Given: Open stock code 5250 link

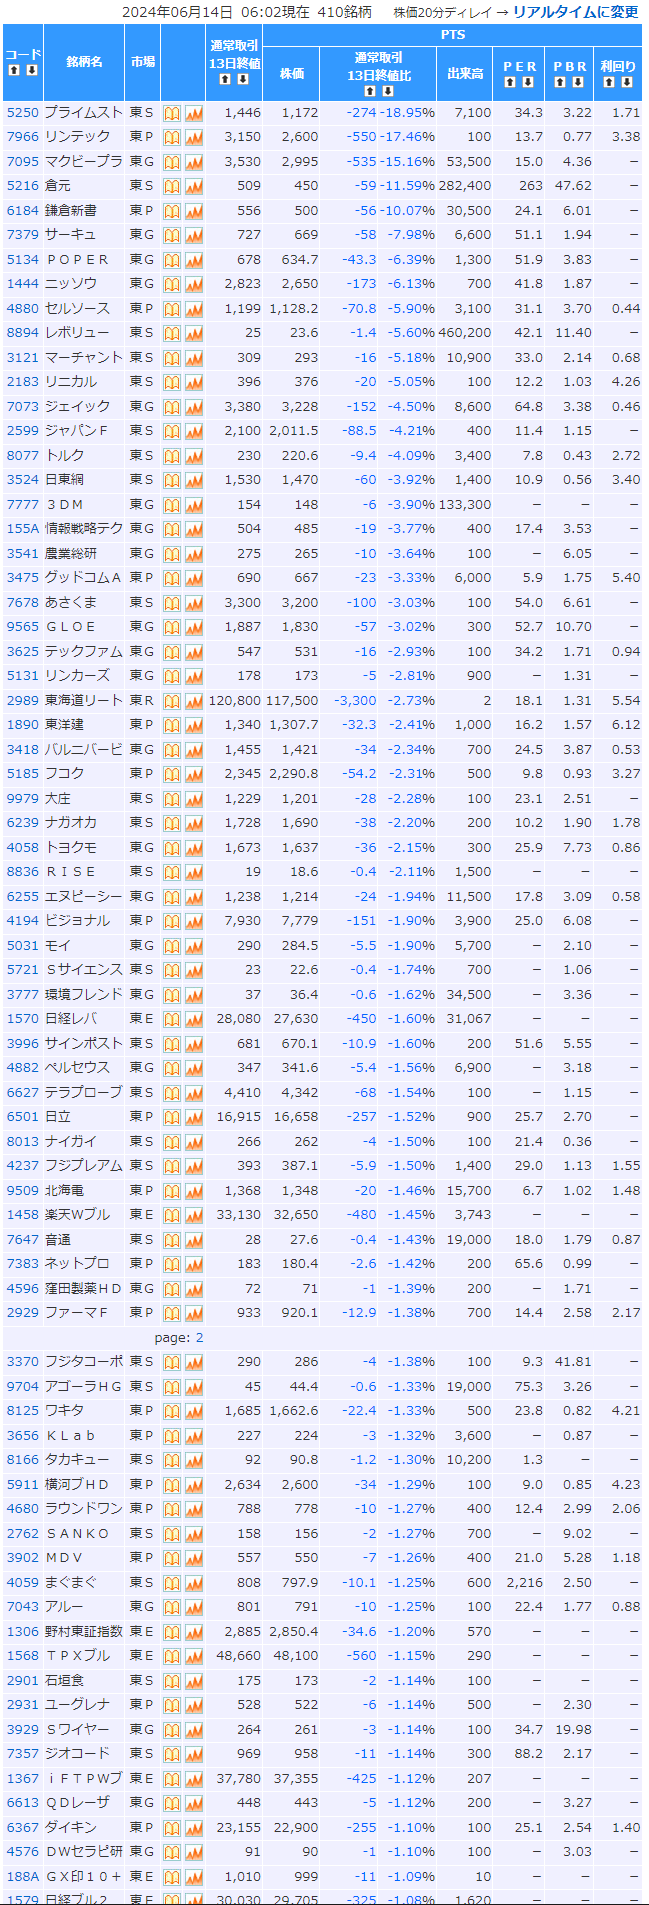Looking at the screenshot, I should pos(23,113).
